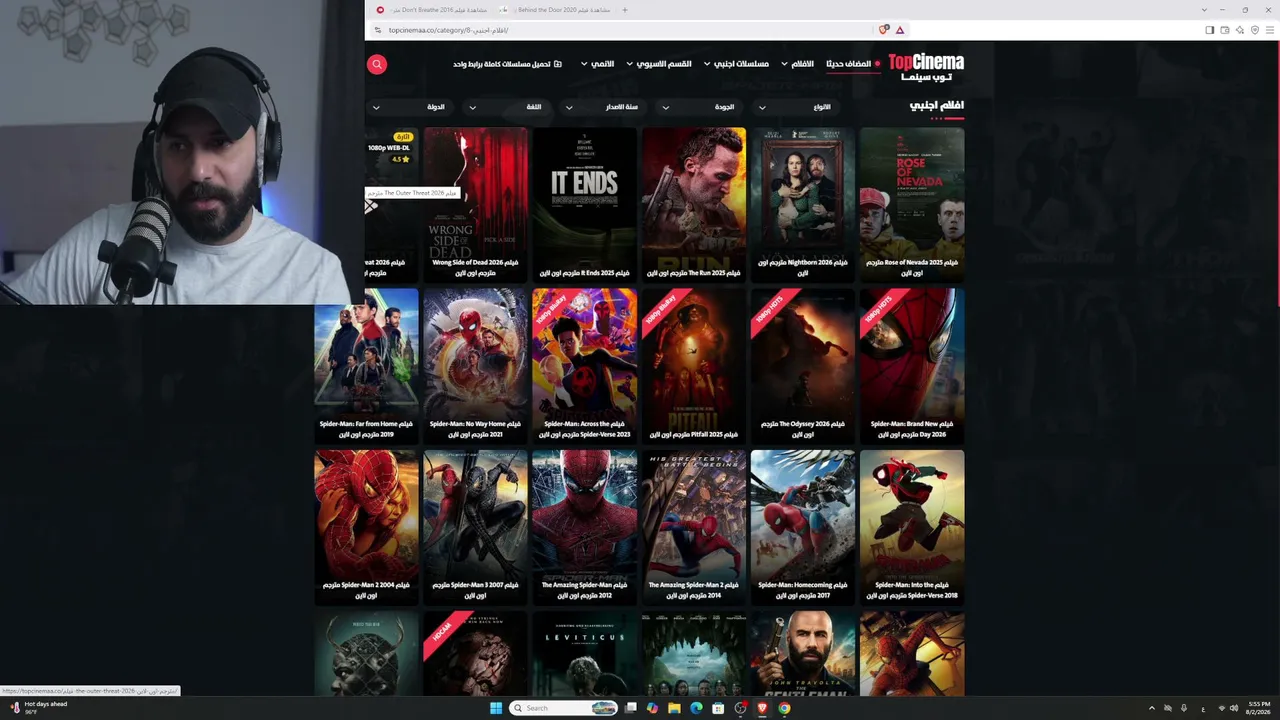Image resolution: width=1280 pixels, height=720 pixels.
Task: Open Wrong Side of Dead 2026 poster
Action: pyautogui.click(x=476, y=204)
